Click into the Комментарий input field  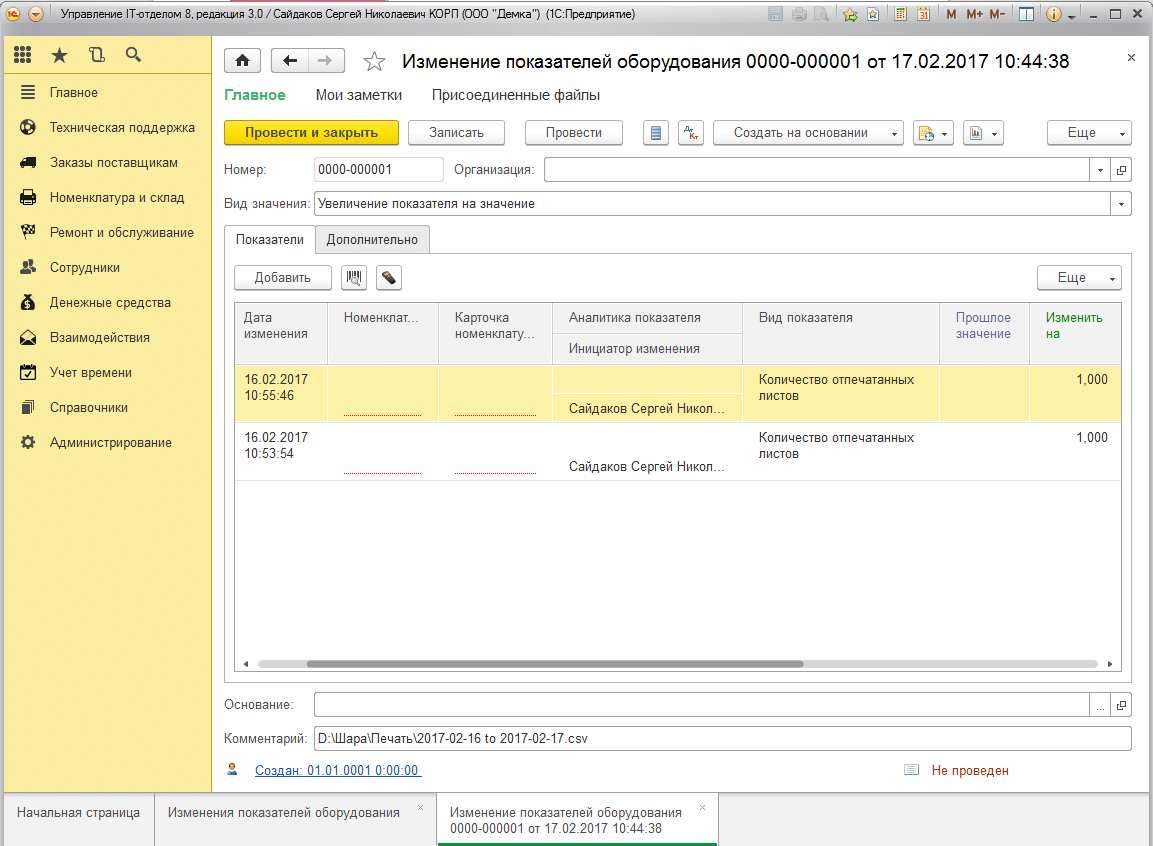pyautogui.click(x=720, y=739)
